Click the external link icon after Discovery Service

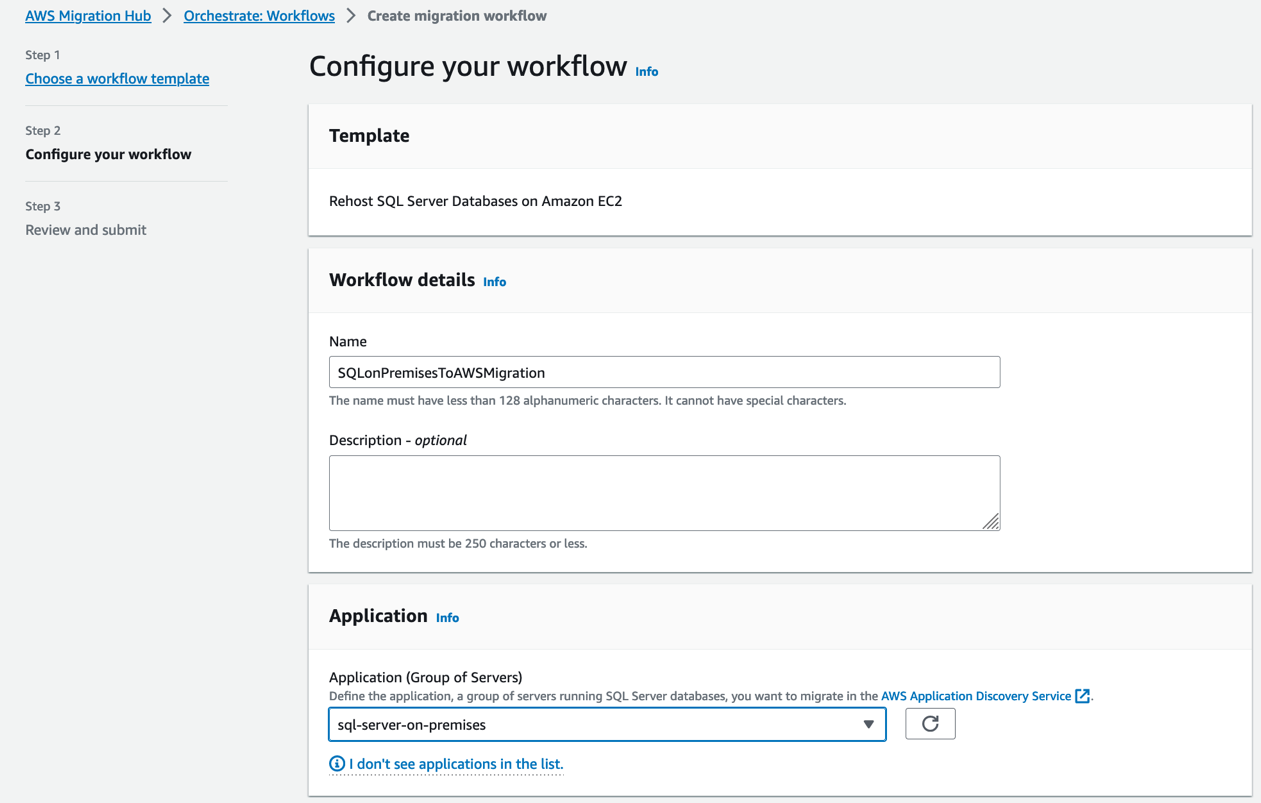pos(1082,696)
